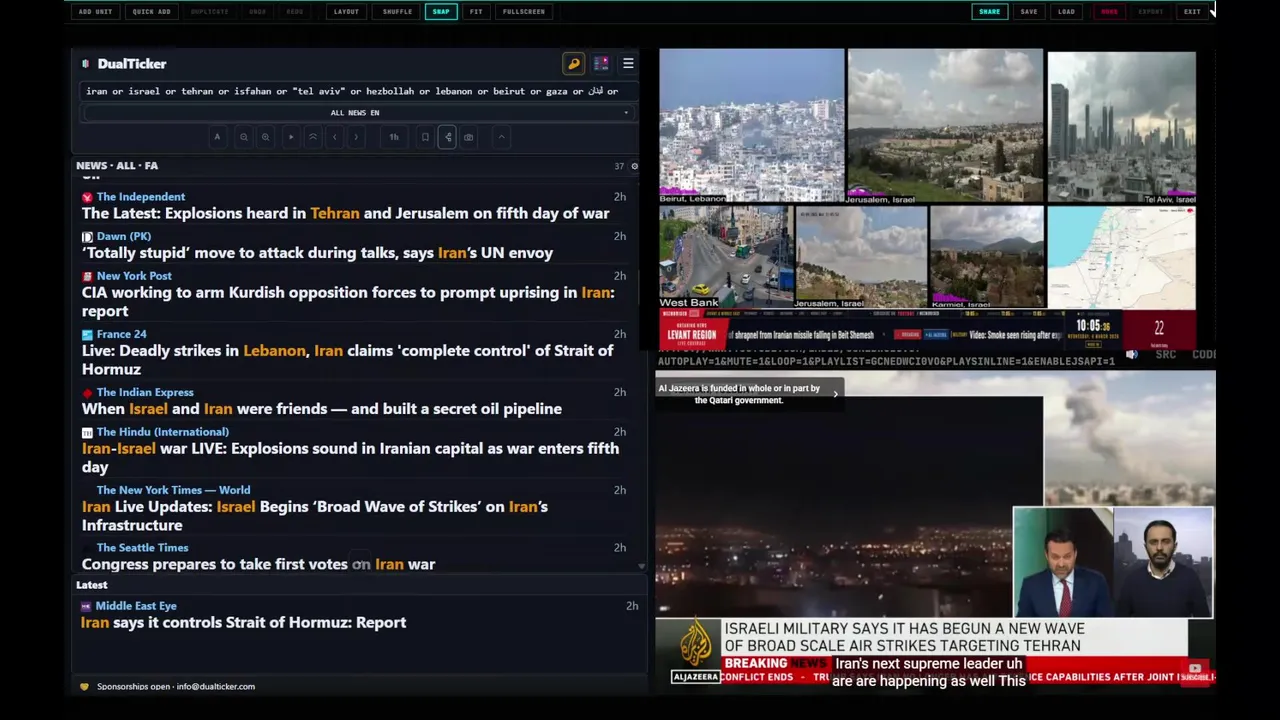Click the LOAD button
The image size is (1280, 720).
[x=1067, y=11]
